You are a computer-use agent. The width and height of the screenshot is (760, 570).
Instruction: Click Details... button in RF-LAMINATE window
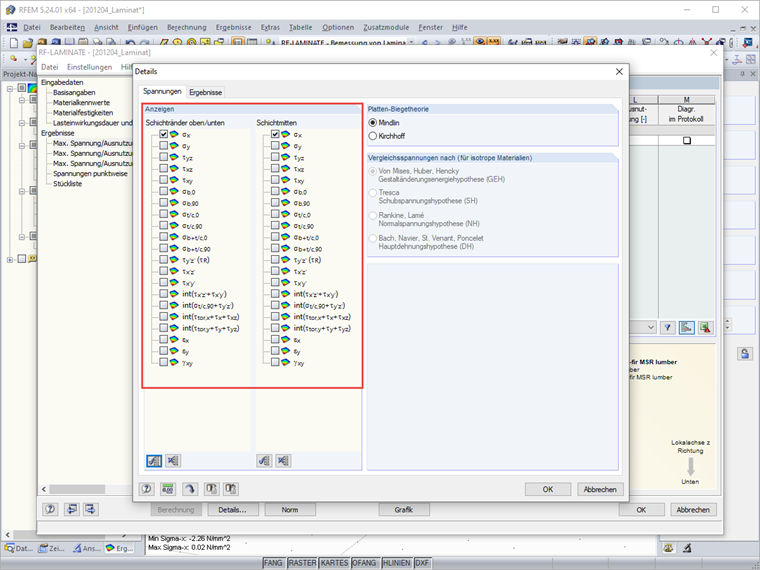click(x=232, y=509)
